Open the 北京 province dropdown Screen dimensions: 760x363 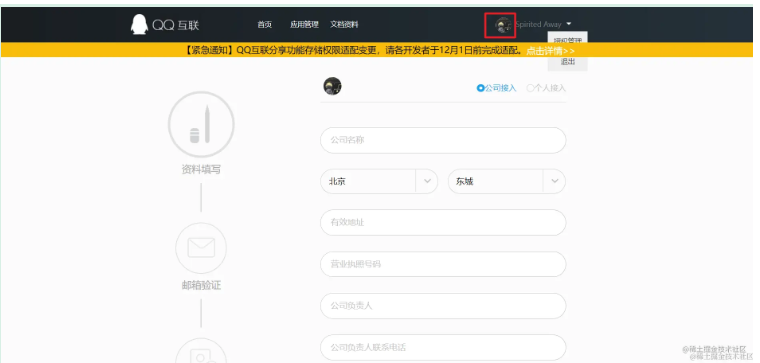click(x=379, y=181)
